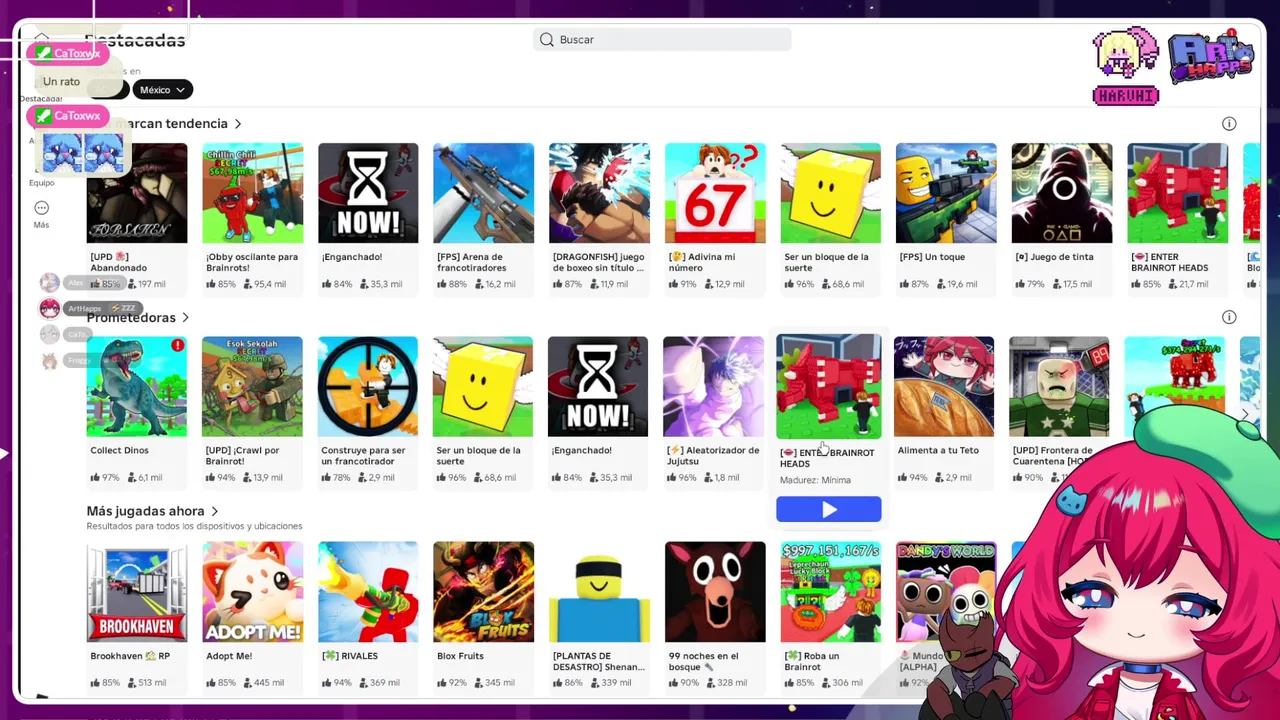The width and height of the screenshot is (1280, 720).
Task: Click 'RIVALES' title text
Action: [x=350, y=656]
